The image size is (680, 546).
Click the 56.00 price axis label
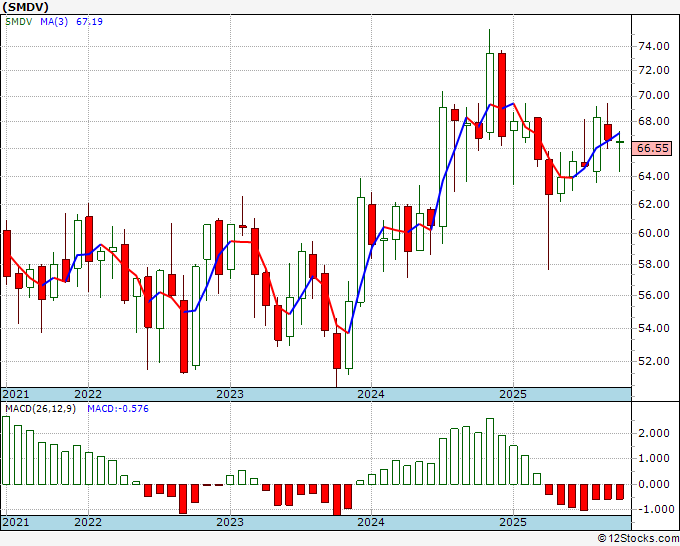(653, 295)
